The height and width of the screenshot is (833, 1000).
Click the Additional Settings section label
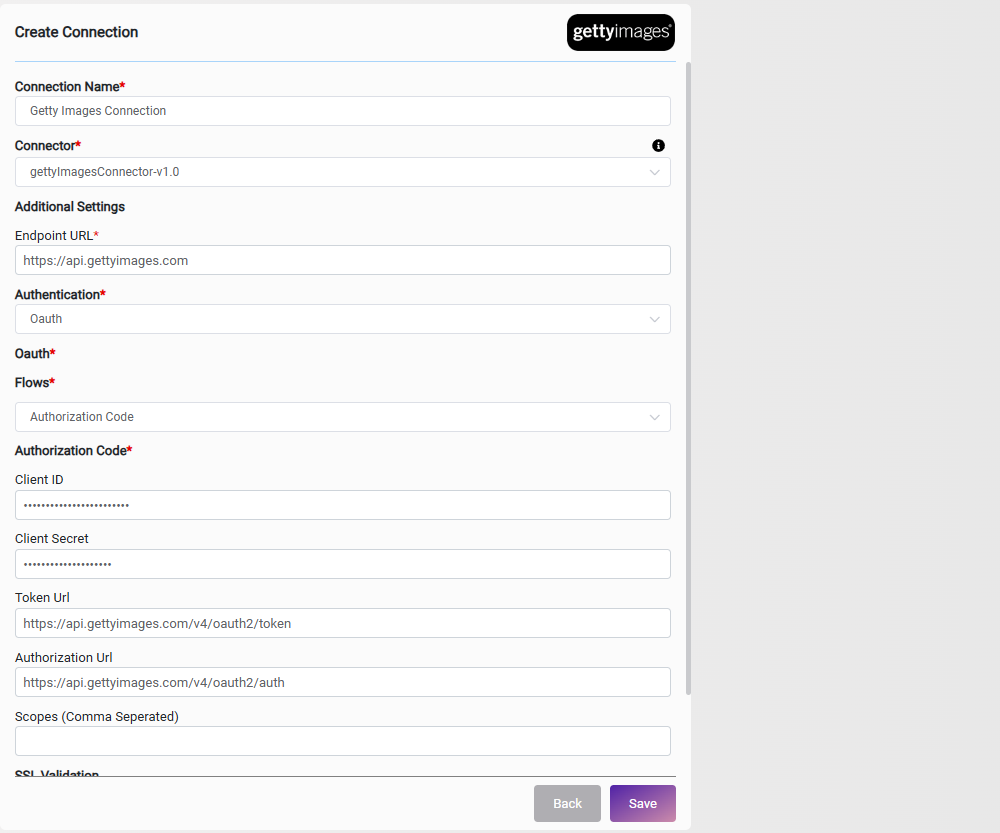[x=70, y=207]
